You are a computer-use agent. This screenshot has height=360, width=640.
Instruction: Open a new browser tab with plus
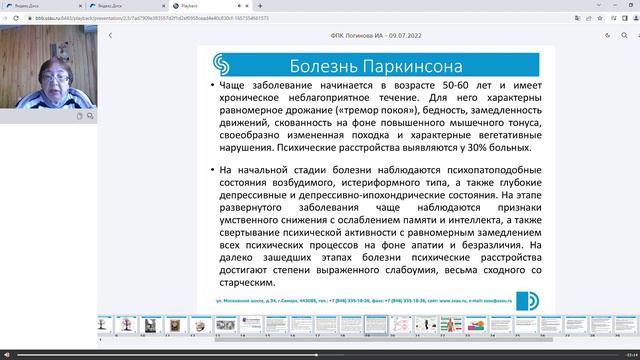260,6
